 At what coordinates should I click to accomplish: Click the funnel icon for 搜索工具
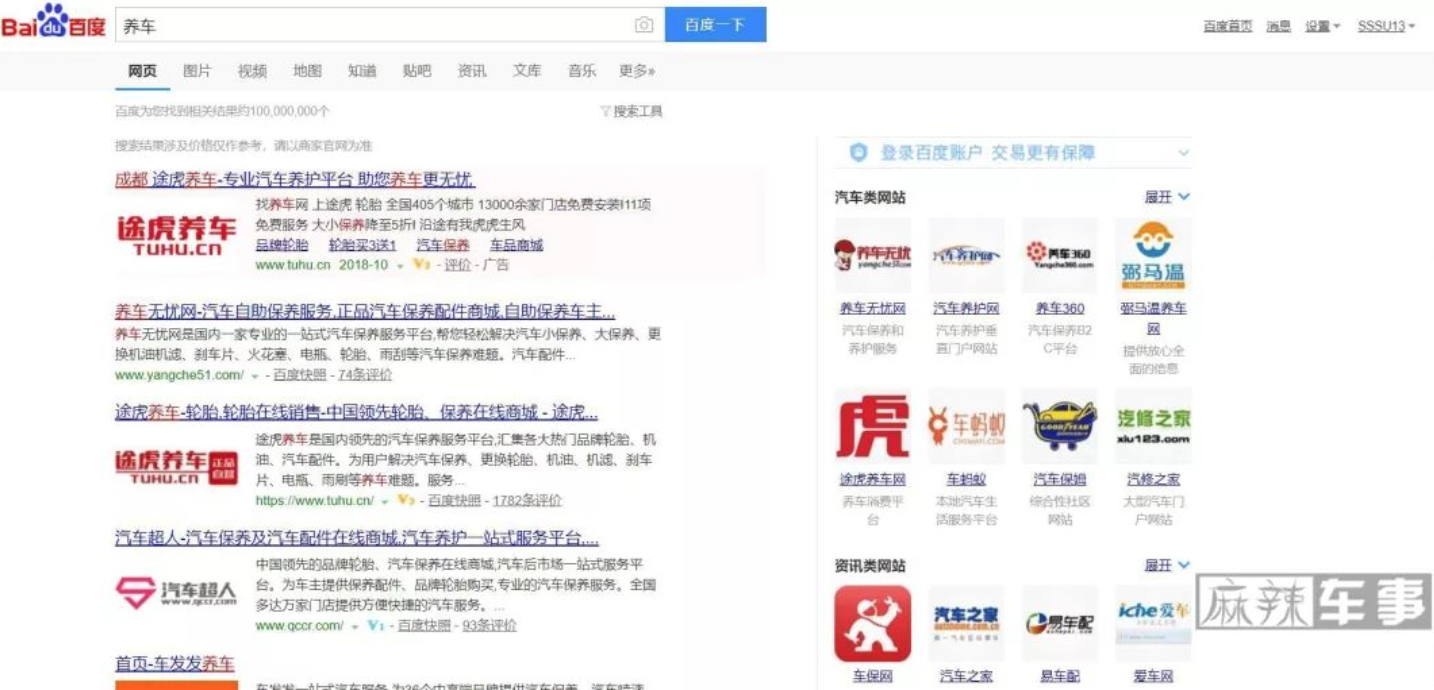click(x=605, y=111)
